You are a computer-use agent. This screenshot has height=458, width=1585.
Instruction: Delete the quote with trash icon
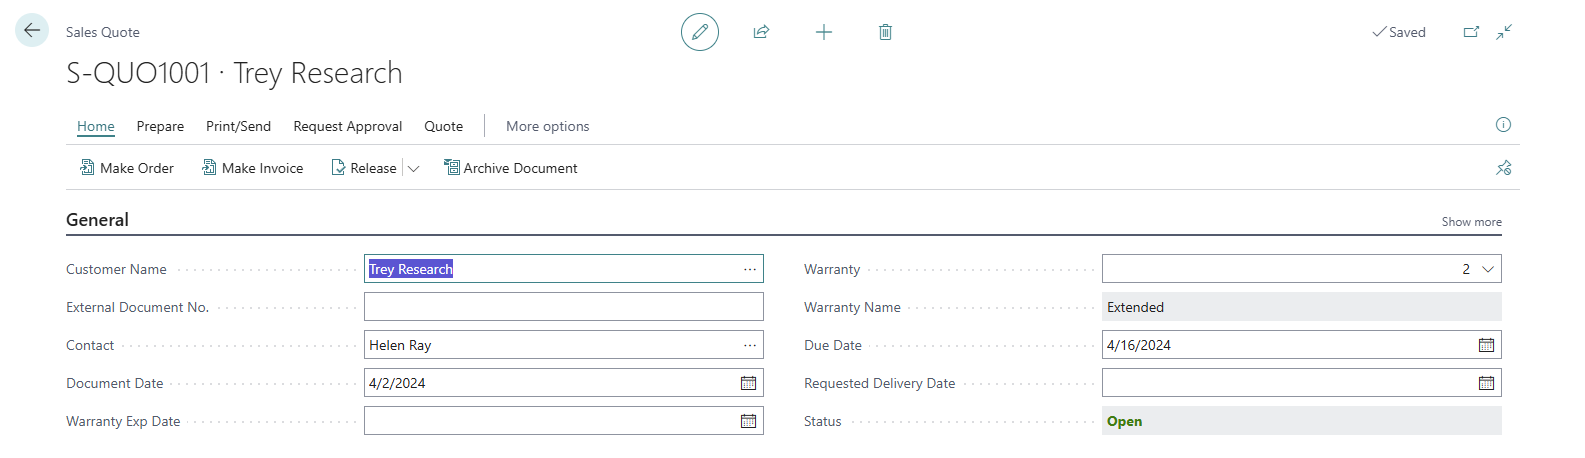point(885,32)
